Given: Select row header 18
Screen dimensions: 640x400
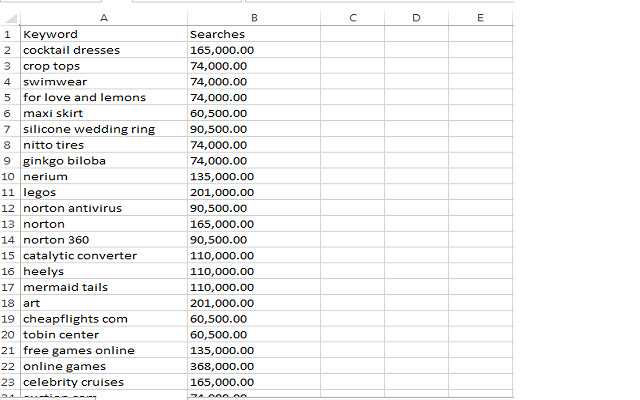Looking at the screenshot, I should coord(8,303).
